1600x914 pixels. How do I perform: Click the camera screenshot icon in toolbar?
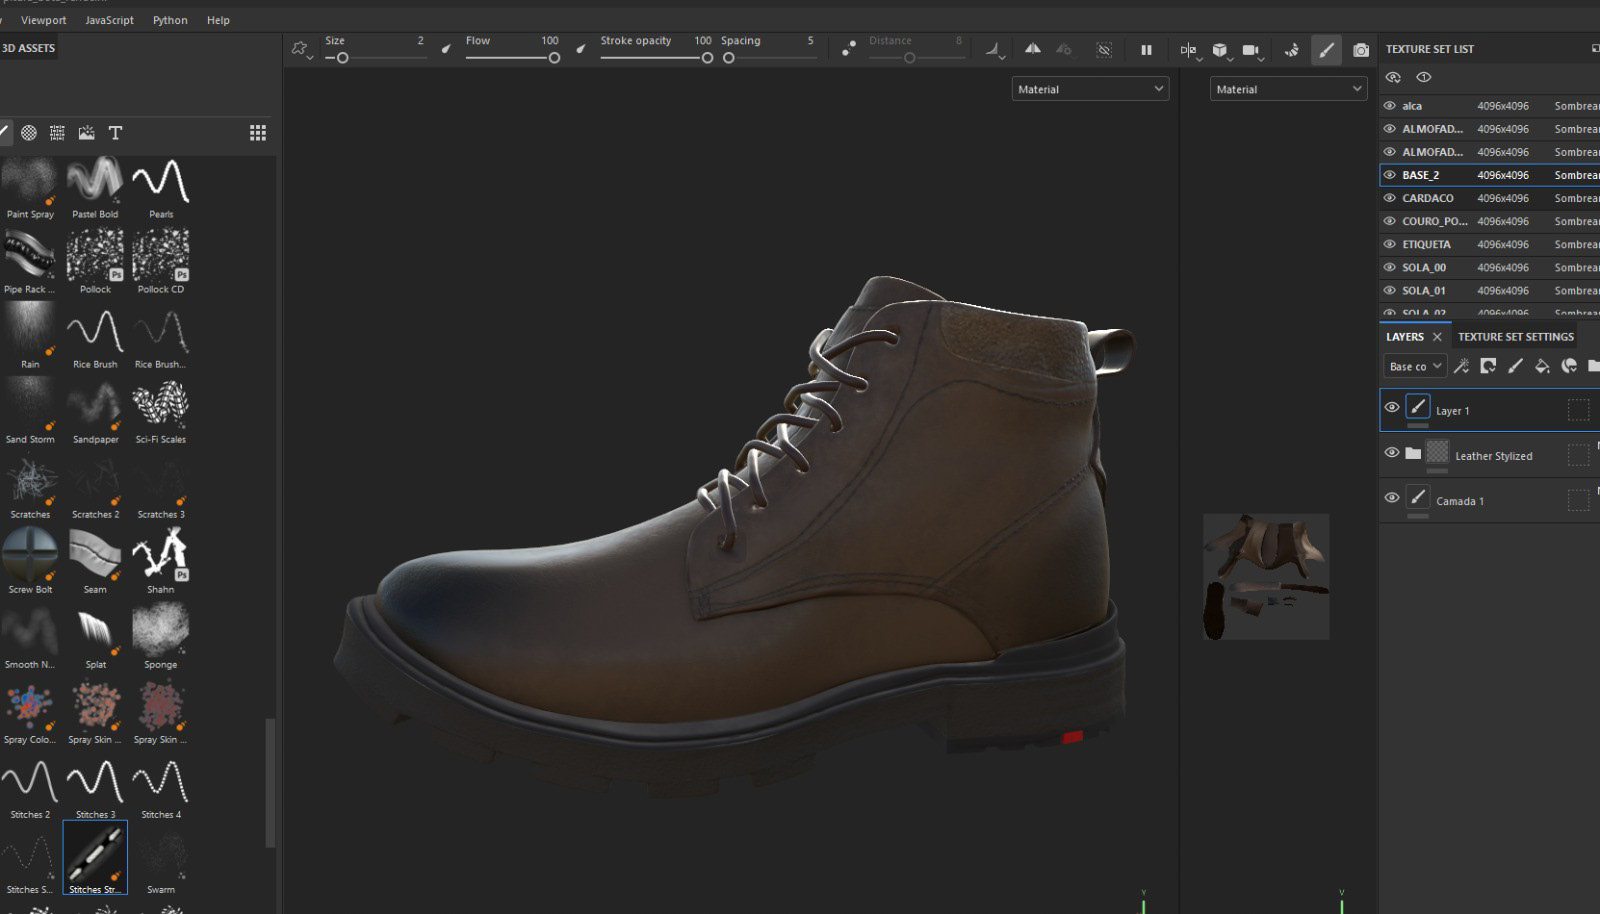point(1360,50)
